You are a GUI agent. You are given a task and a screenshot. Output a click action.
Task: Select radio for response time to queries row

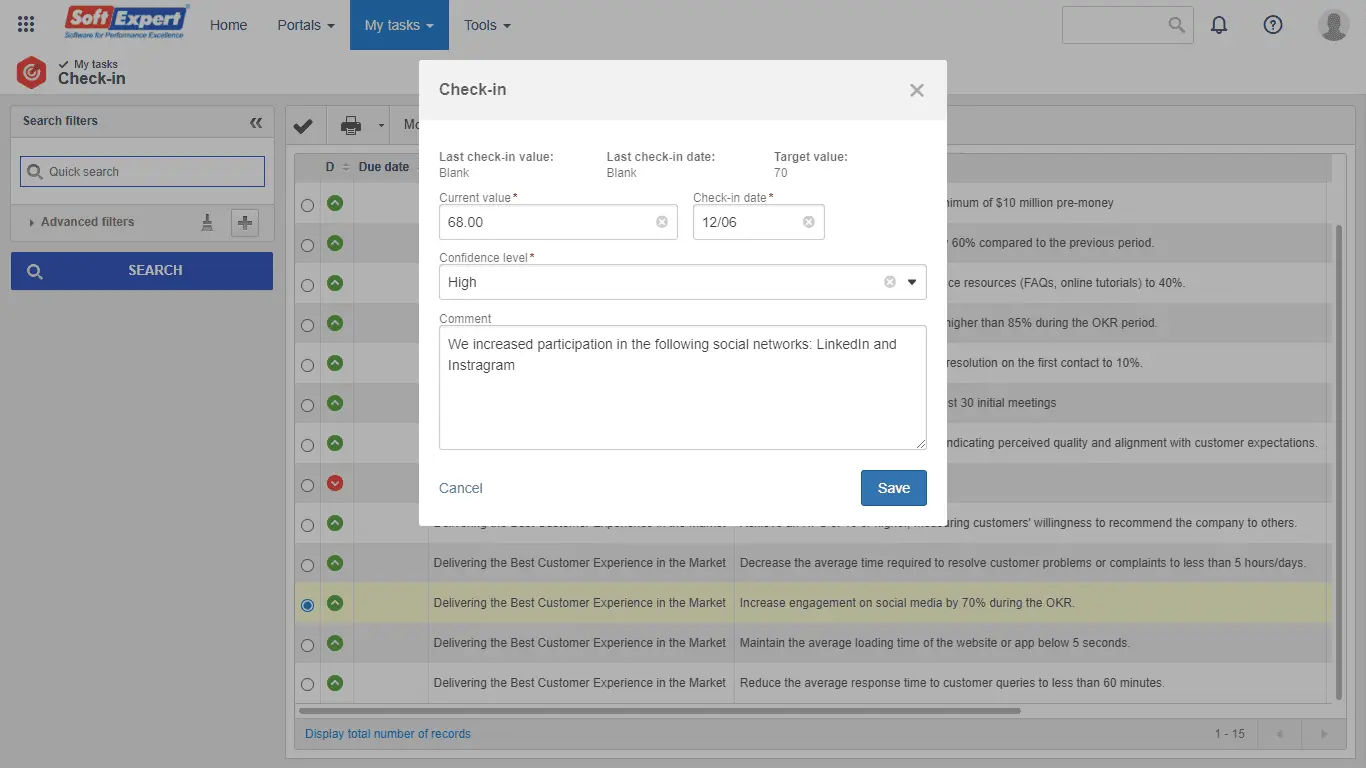click(x=307, y=685)
